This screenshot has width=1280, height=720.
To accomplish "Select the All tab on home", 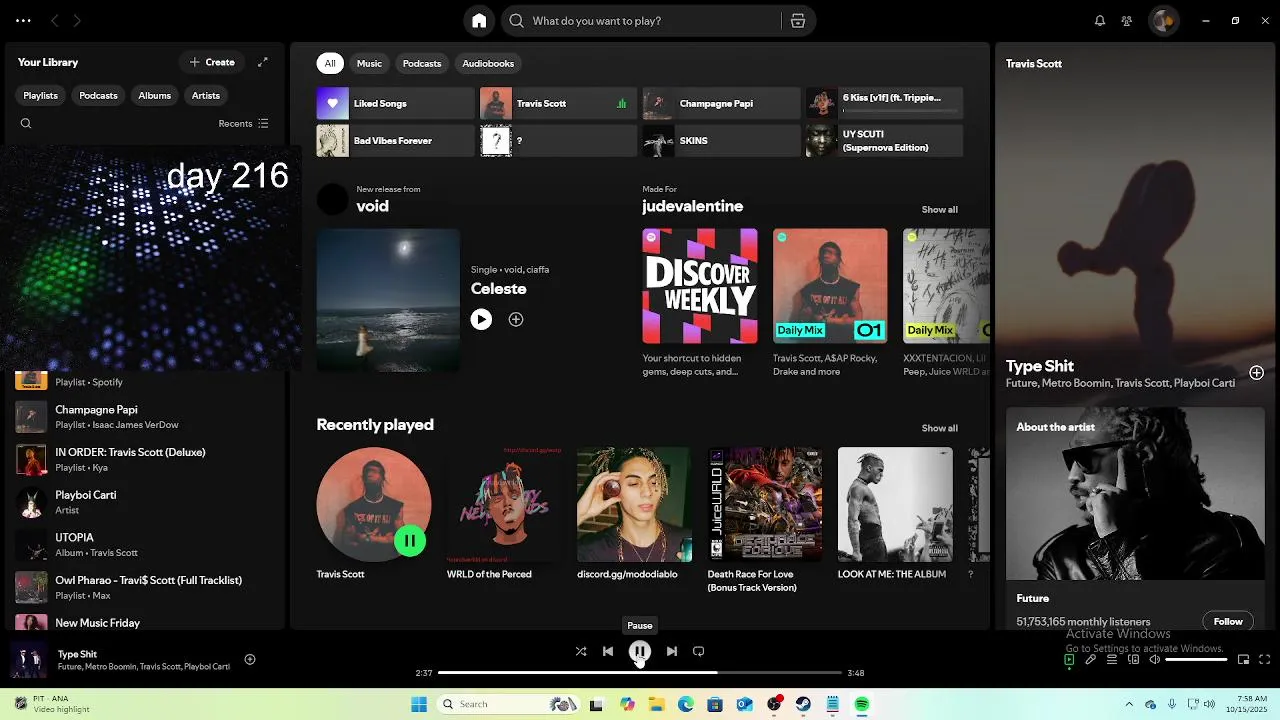I will (x=330, y=63).
